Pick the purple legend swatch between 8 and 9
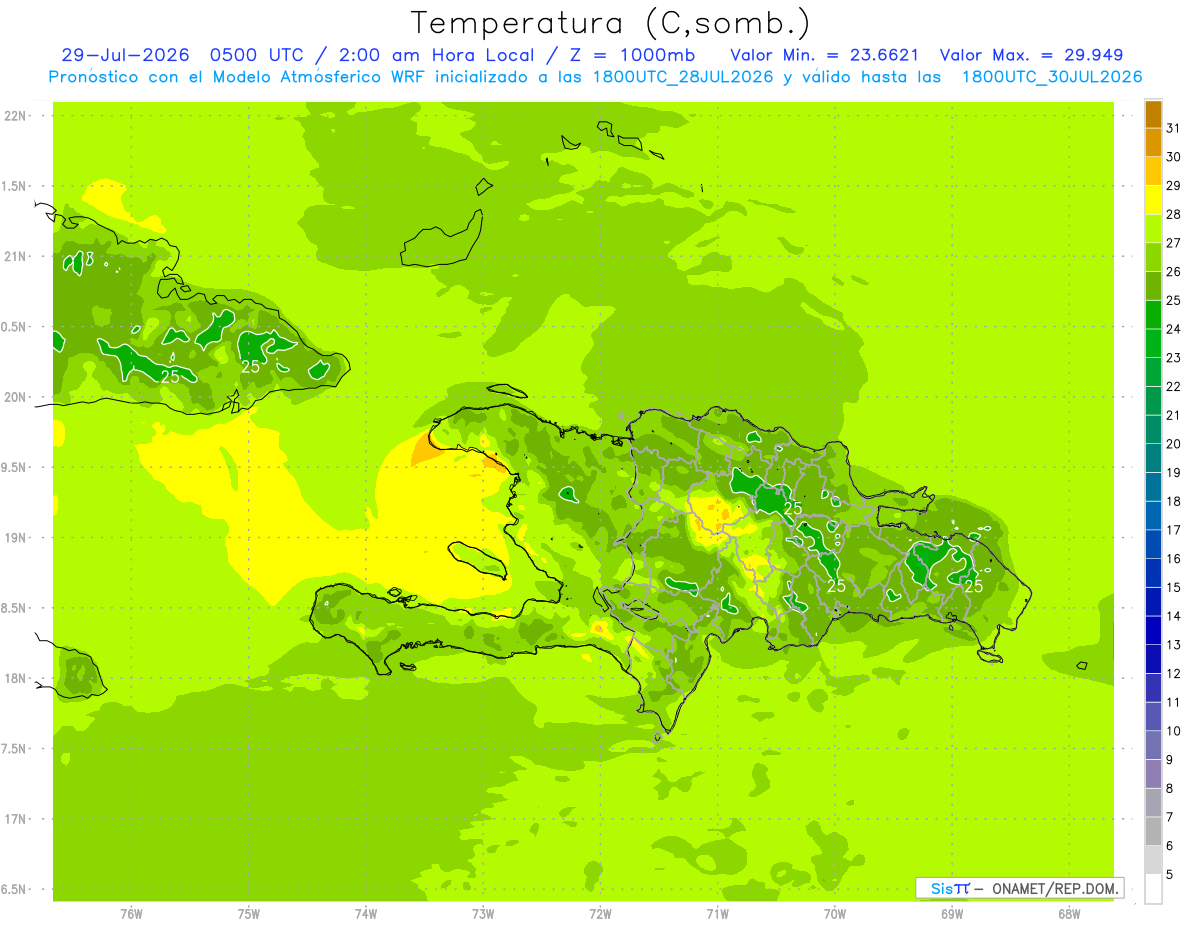The height and width of the screenshot is (927, 1200). (x=1153, y=774)
